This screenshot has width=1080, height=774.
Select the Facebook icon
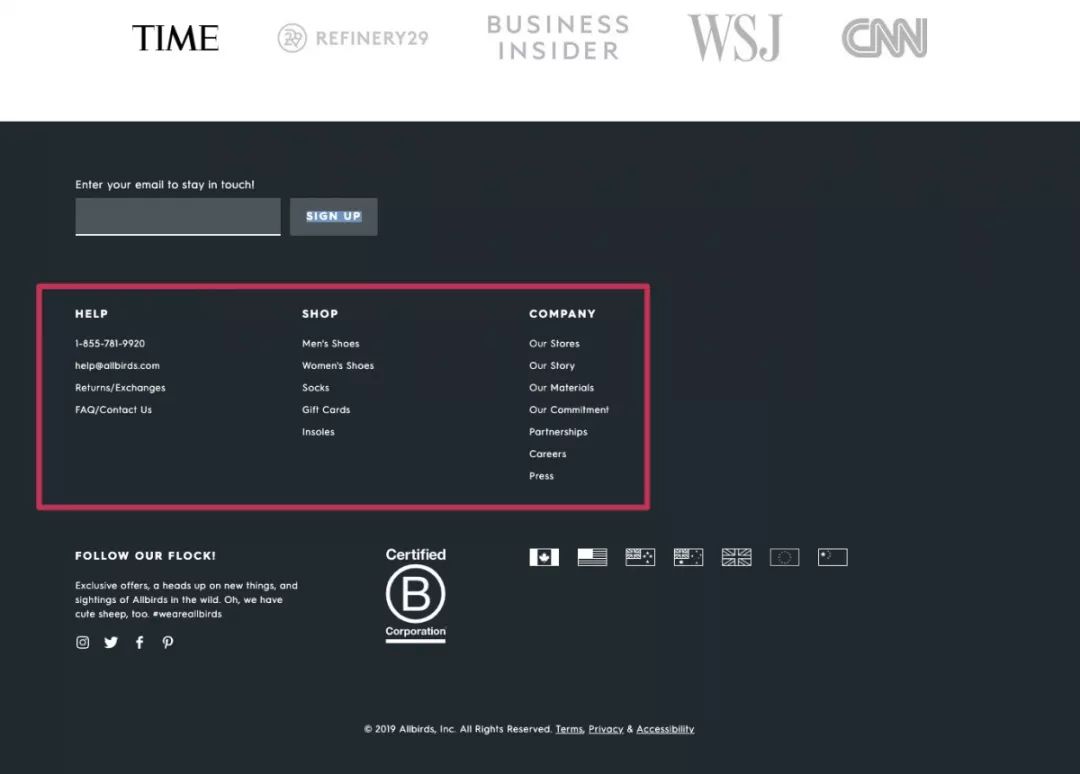(x=139, y=642)
